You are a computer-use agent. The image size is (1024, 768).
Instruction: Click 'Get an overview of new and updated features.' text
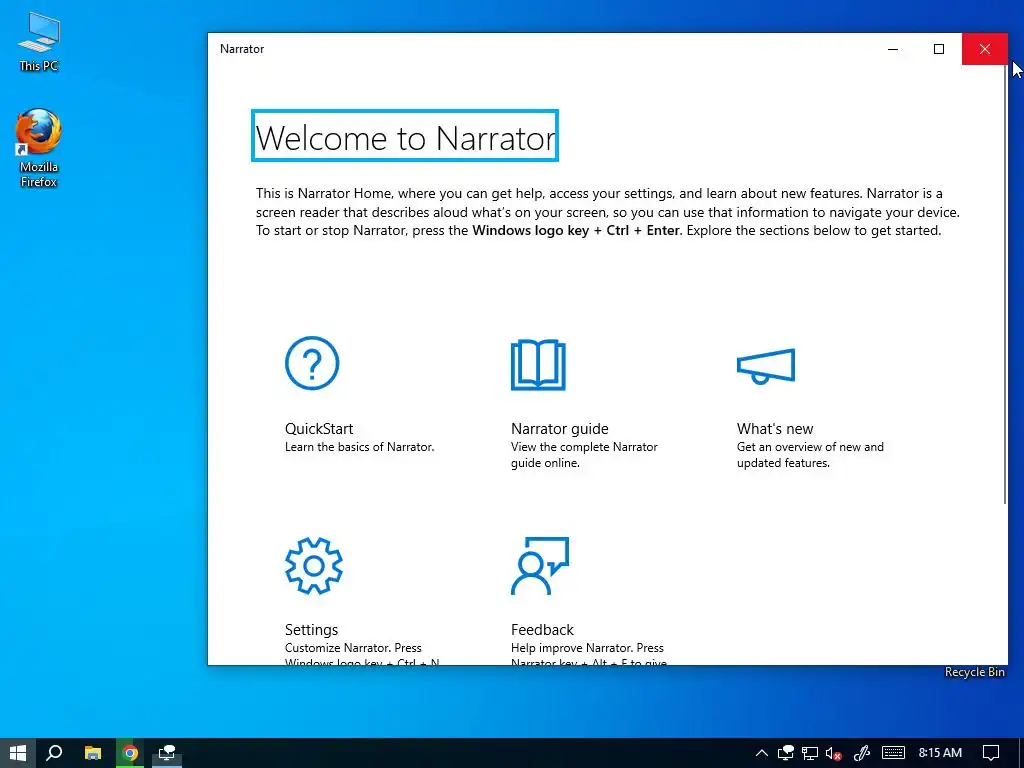(x=810, y=455)
